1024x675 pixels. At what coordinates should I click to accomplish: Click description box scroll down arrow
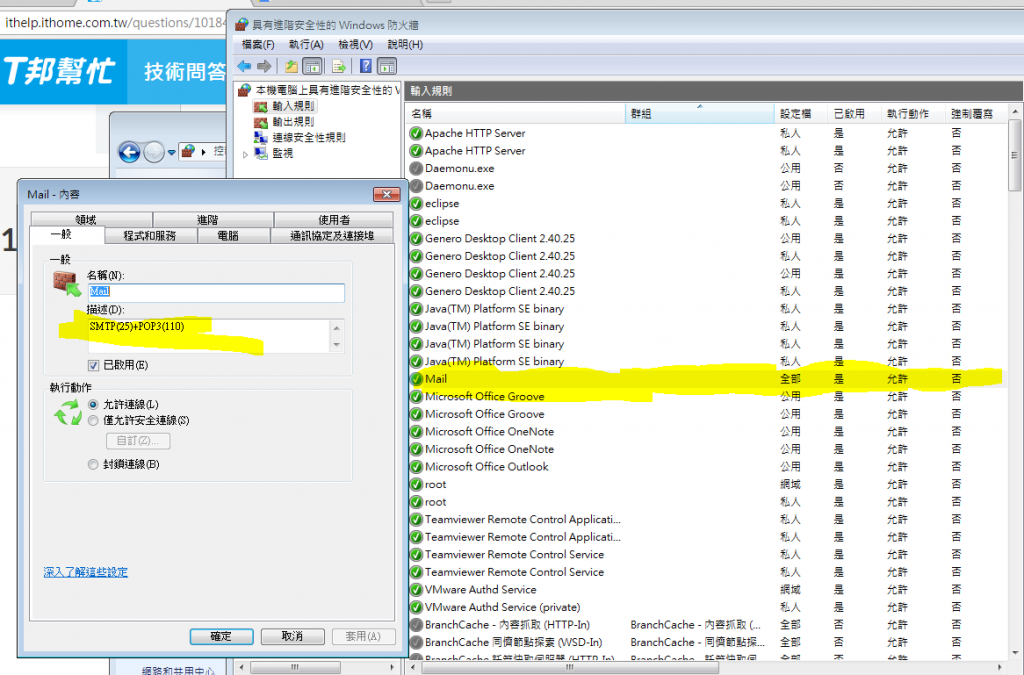[x=337, y=345]
